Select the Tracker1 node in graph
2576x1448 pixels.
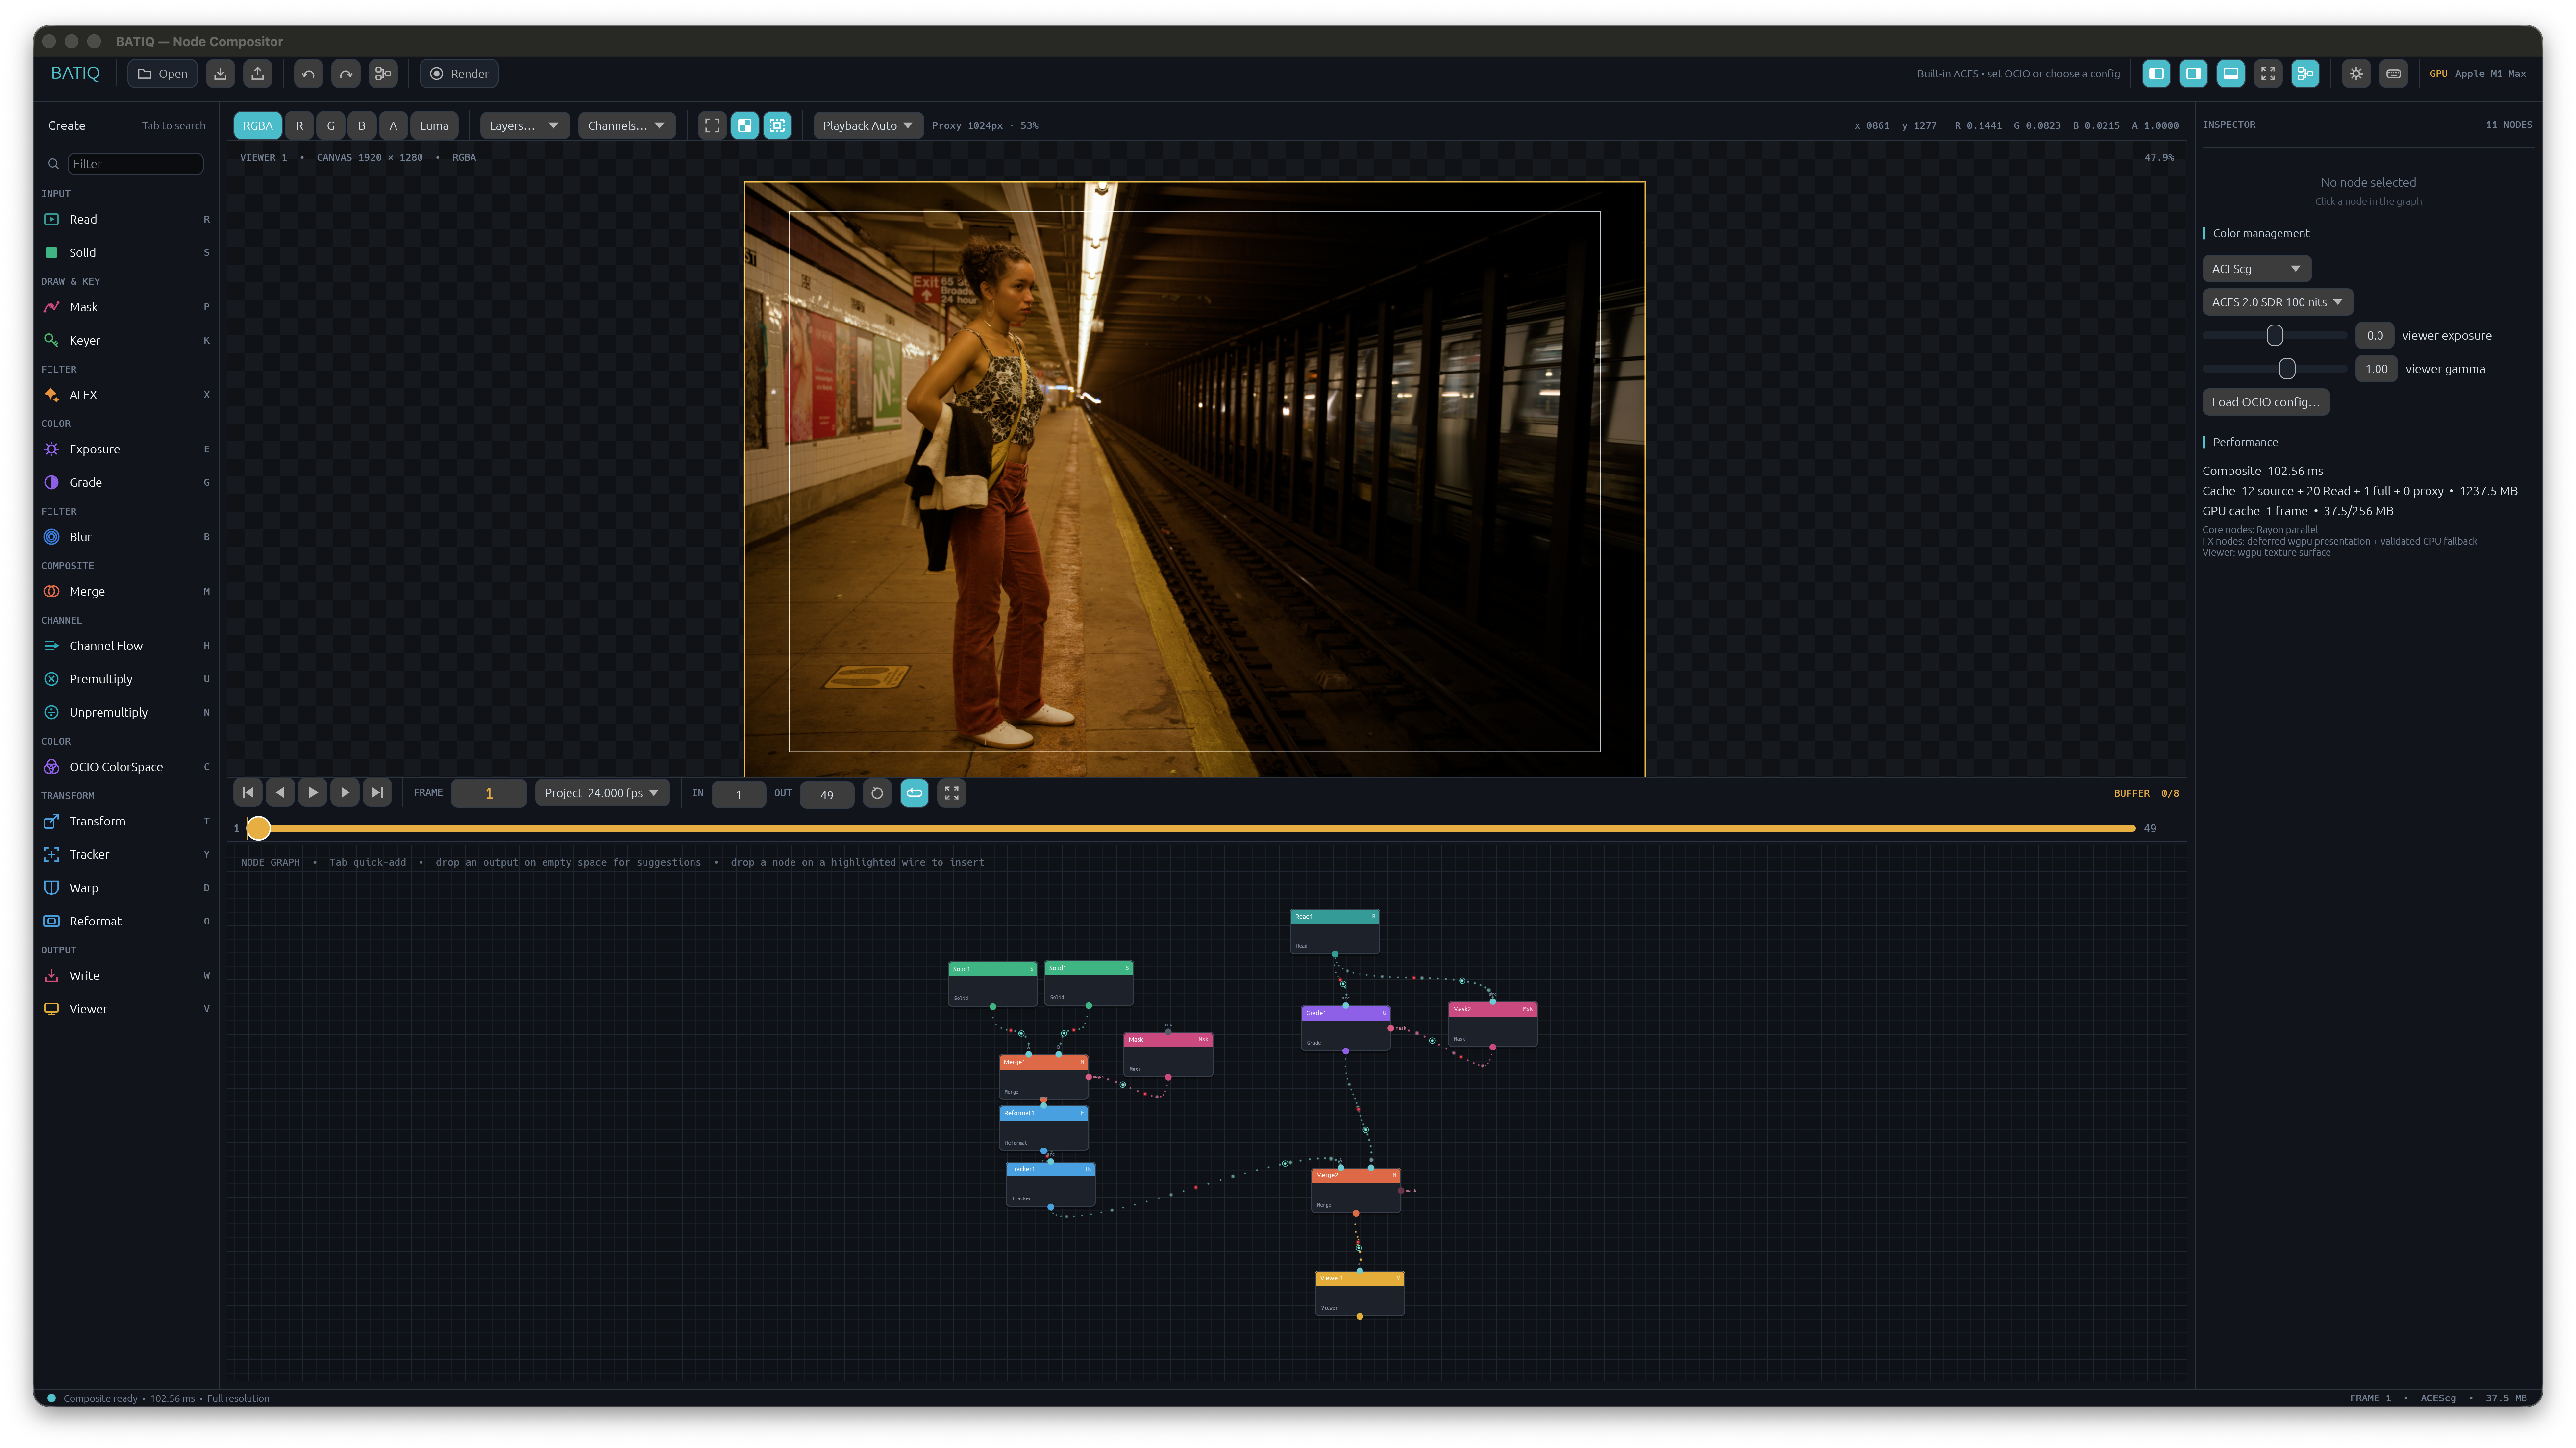point(1050,1184)
